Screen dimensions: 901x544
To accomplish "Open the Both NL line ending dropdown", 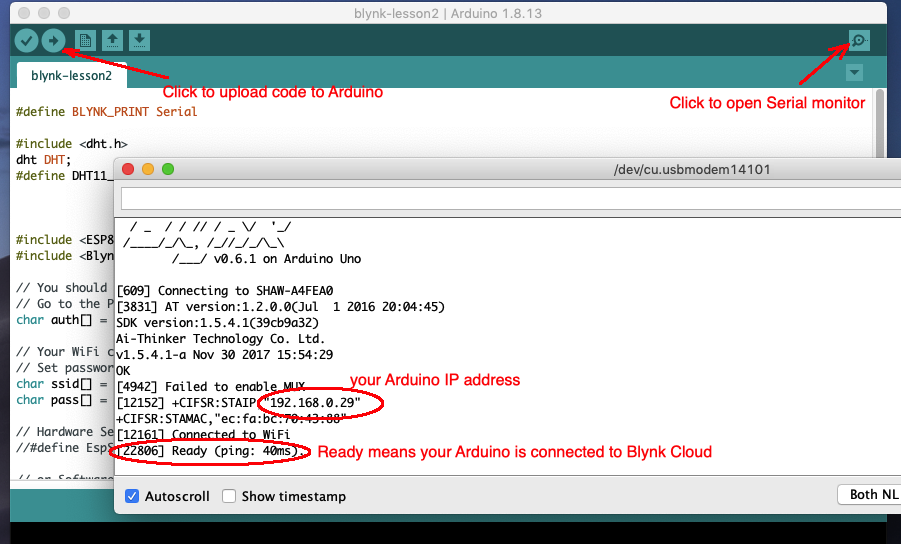I will (869, 495).
